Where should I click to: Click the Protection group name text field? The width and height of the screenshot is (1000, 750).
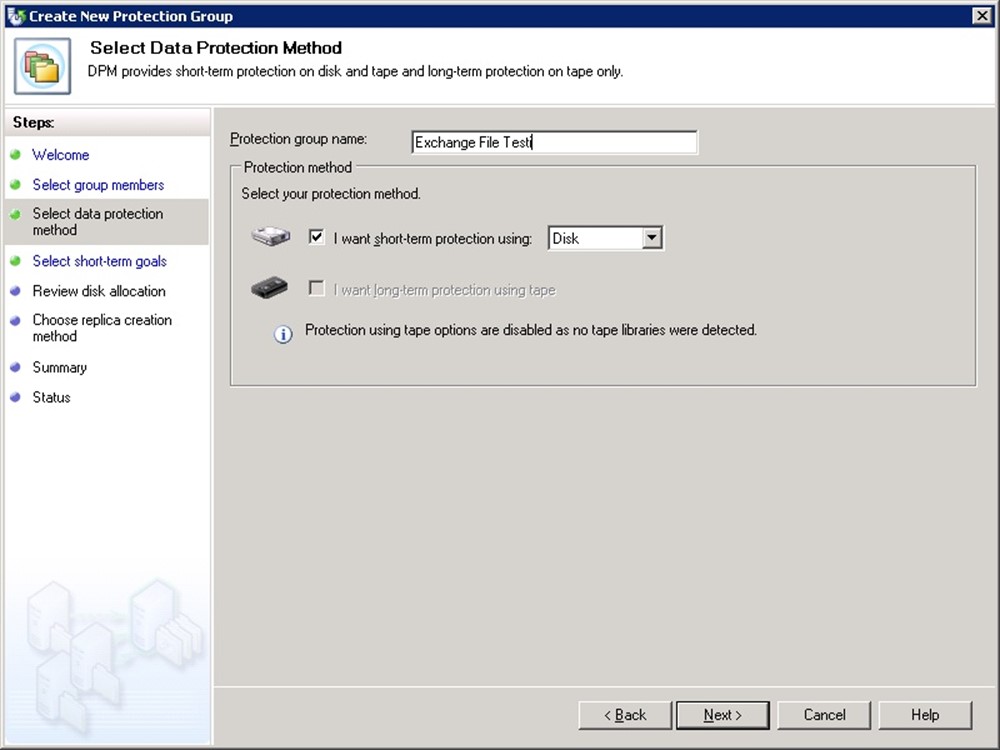tap(554, 143)
